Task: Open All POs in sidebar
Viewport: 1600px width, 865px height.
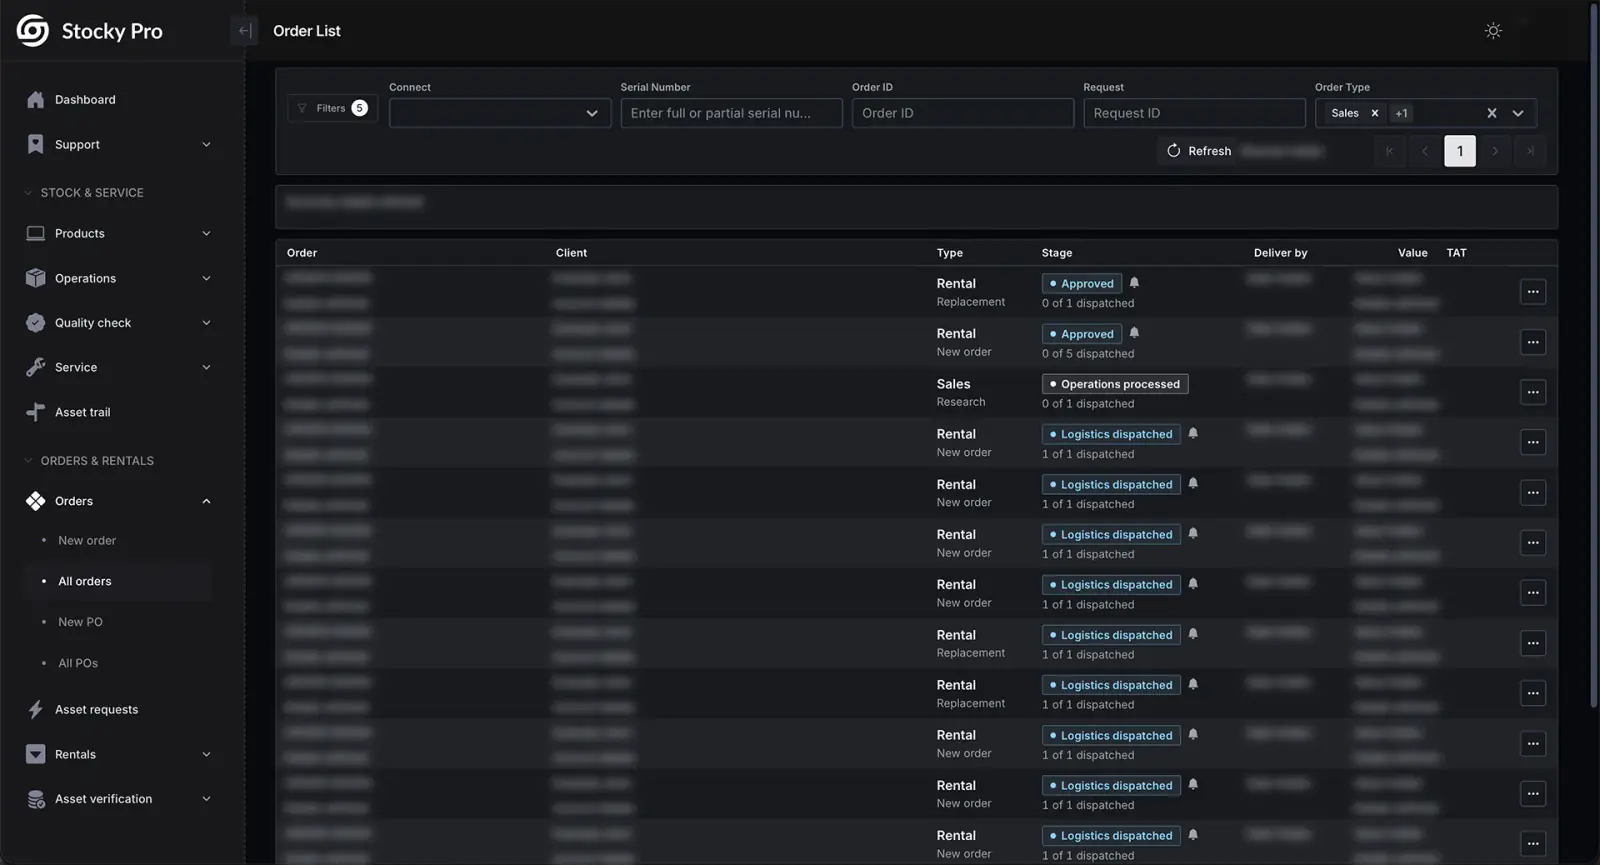Action: tap(78, 663)
